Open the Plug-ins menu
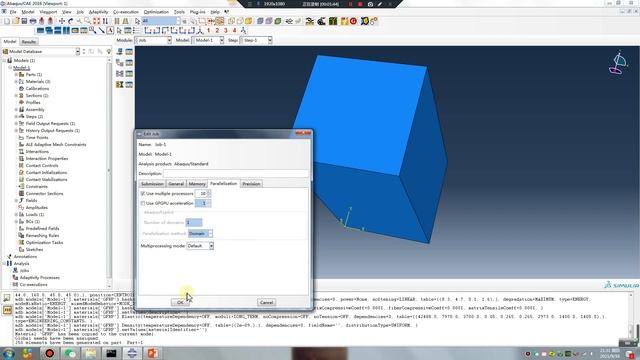This screenshot has height=360, width=640. point(198,12)
